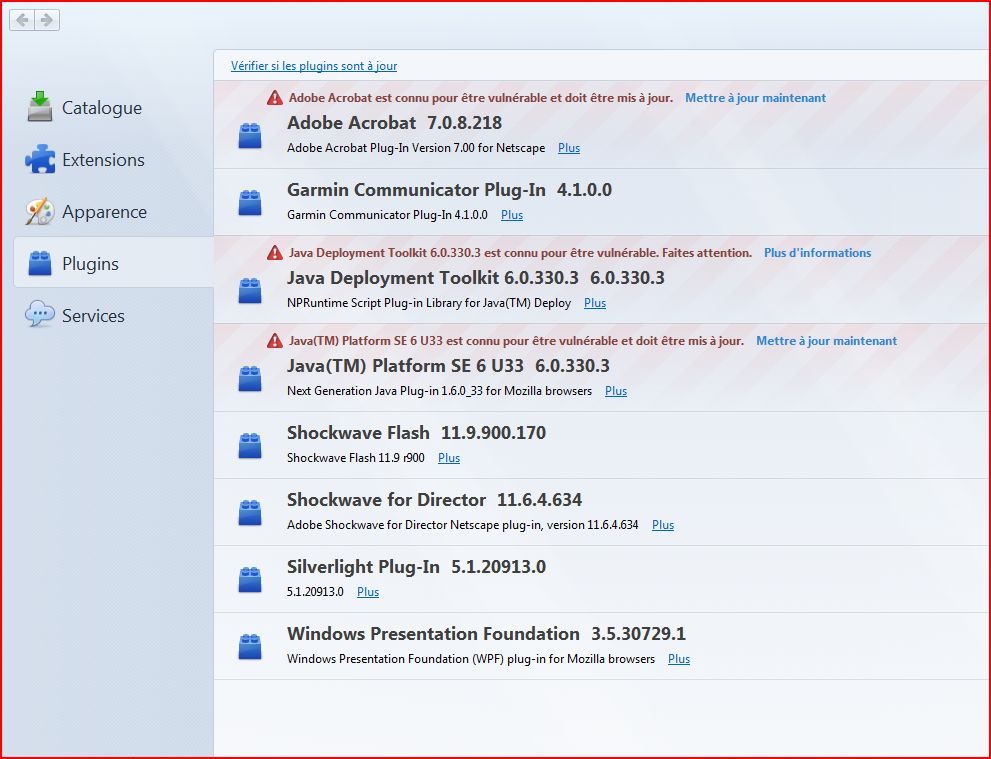Click 'Mettre à jour maintenant' for Java Platform
This screenshot has height=759, width=991.
tap(826, 341)
